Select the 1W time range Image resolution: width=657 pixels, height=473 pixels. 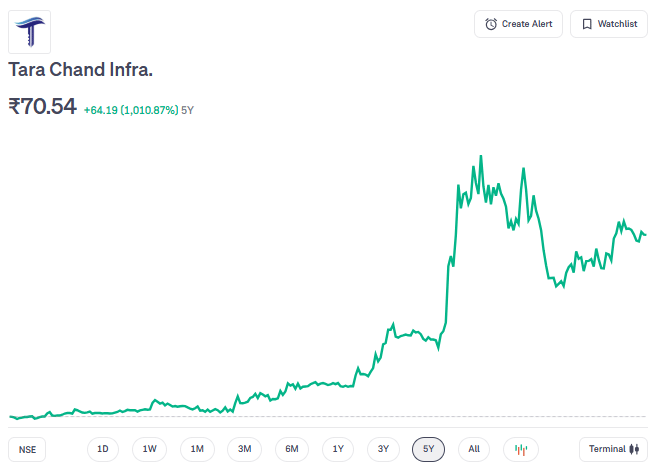coord(149,449)
